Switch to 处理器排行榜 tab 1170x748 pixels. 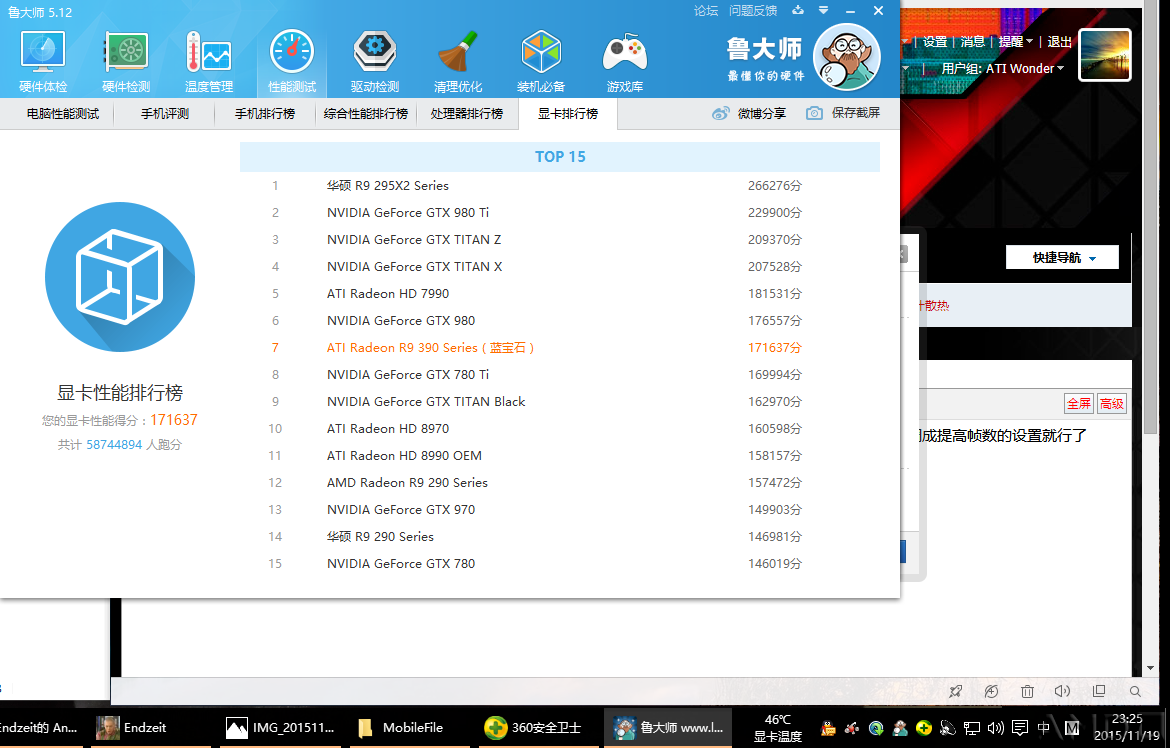point(466,113)
